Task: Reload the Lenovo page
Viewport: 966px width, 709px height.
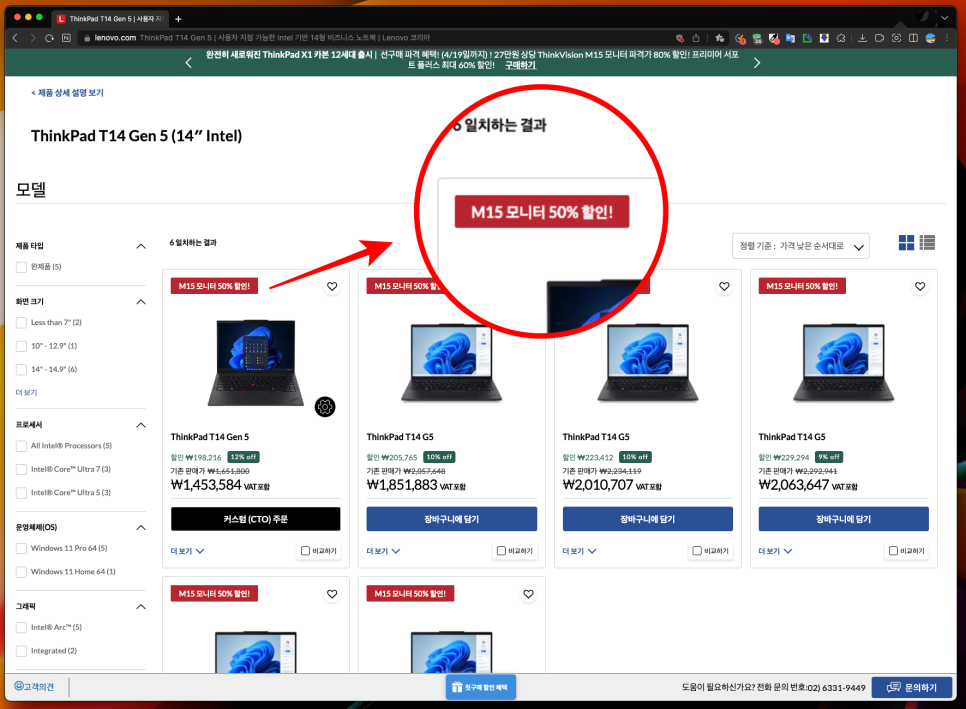Action: (49, 38)
